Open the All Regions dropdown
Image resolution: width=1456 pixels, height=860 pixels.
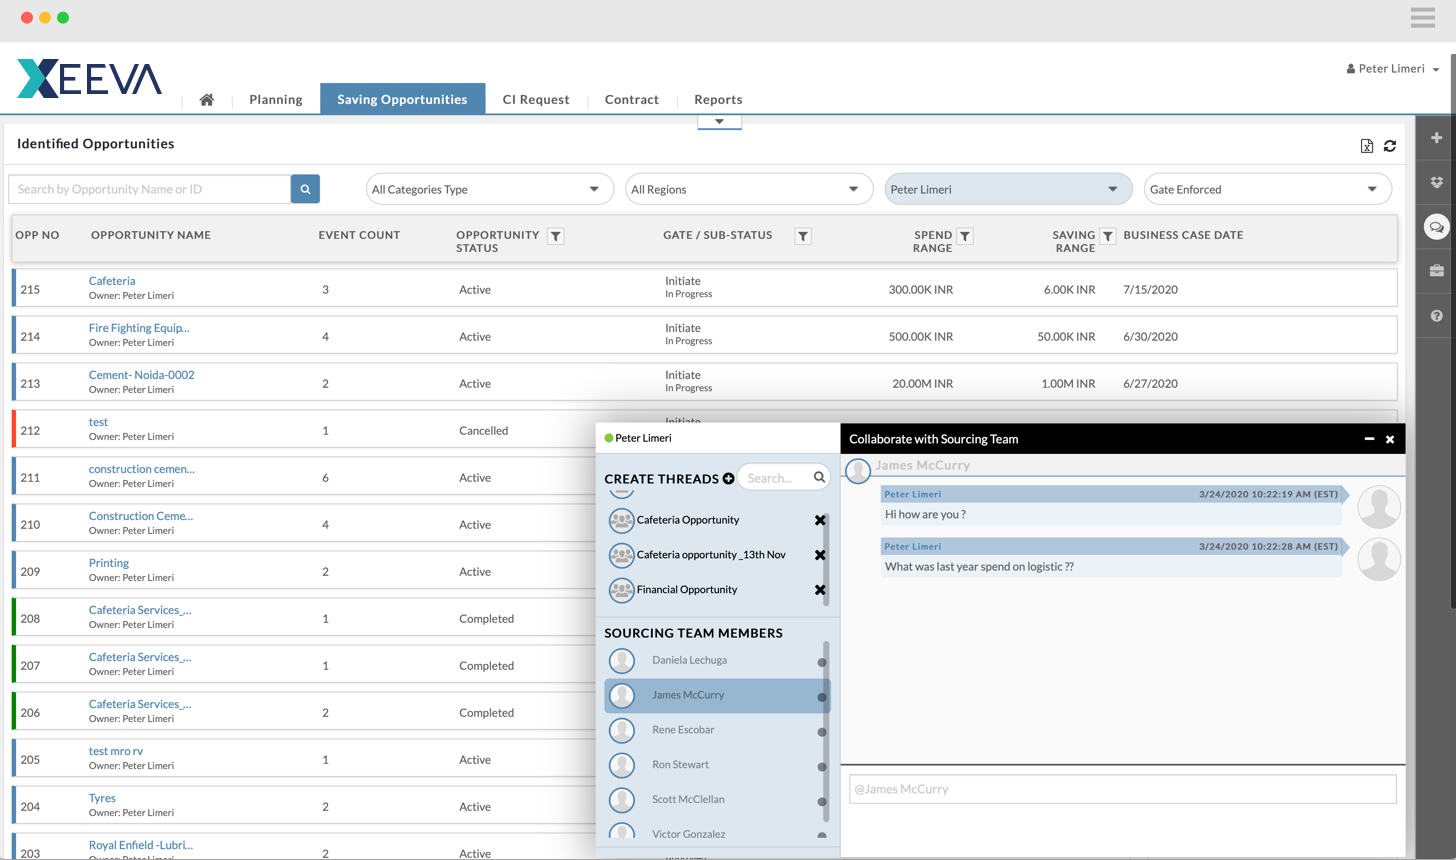pyautogui.click(x=749, y=189)
